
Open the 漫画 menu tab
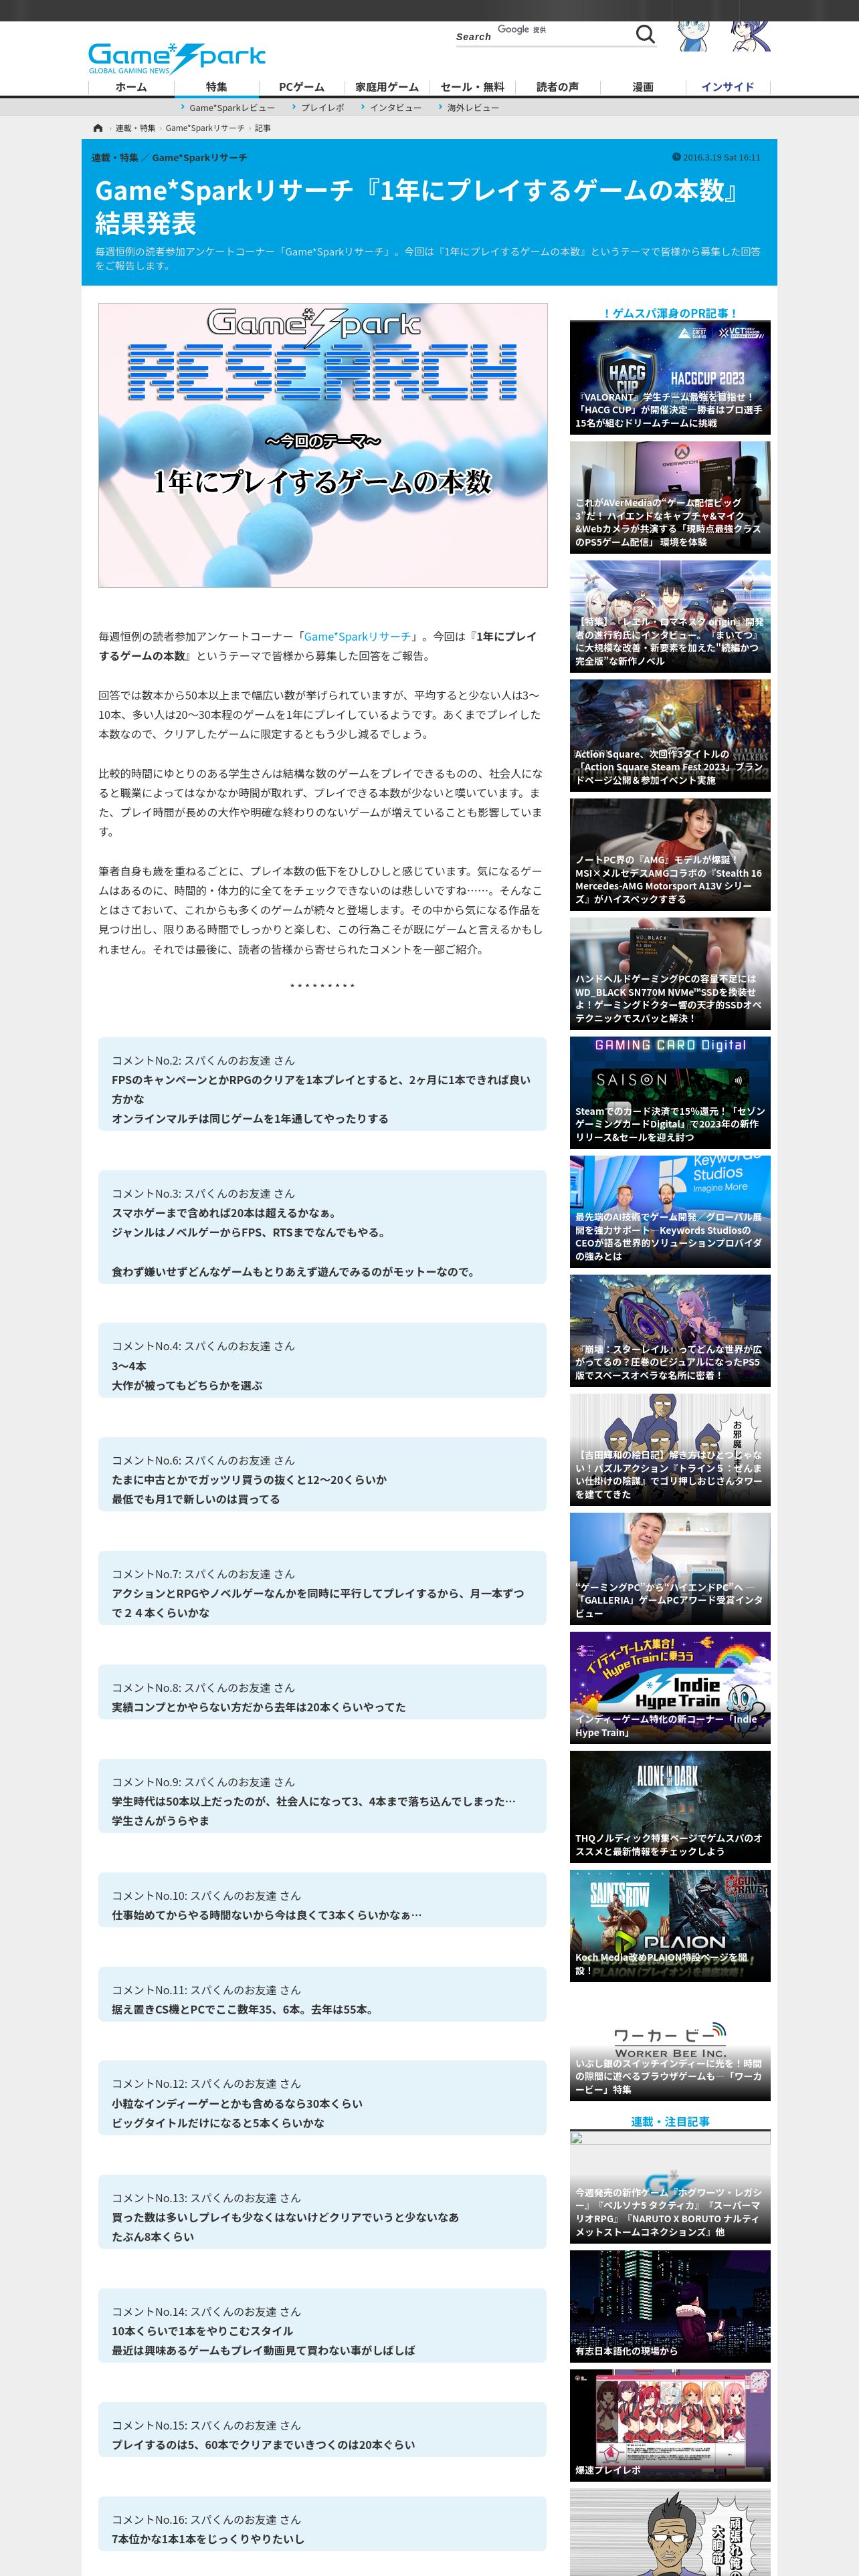(643, 87)
